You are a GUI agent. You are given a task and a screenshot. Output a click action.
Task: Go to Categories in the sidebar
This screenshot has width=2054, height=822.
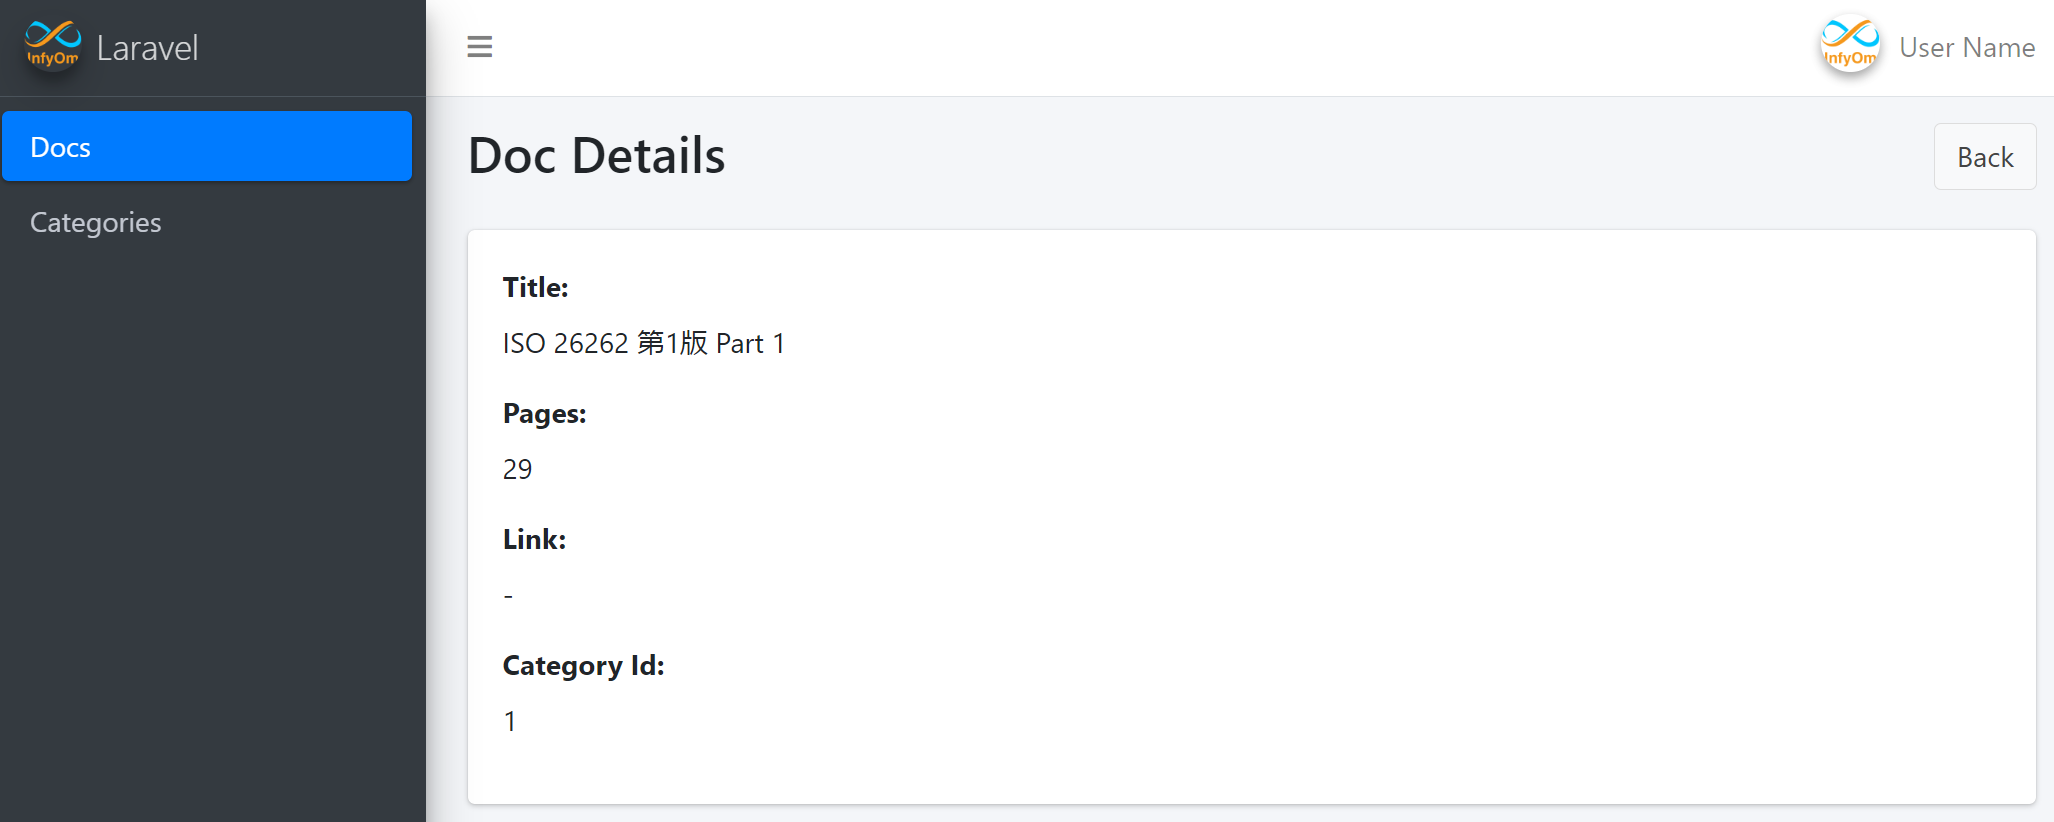tap(96, 222)
